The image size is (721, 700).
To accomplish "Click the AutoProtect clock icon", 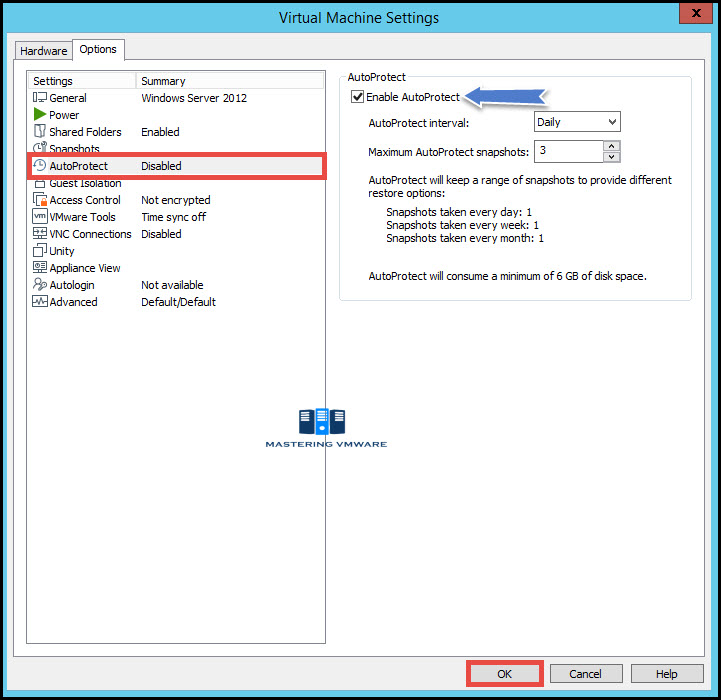I will (x=40, y=166).
